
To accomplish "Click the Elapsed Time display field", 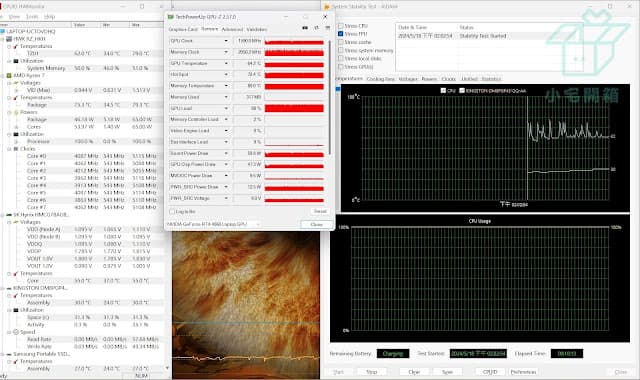I will pos(567,353).
